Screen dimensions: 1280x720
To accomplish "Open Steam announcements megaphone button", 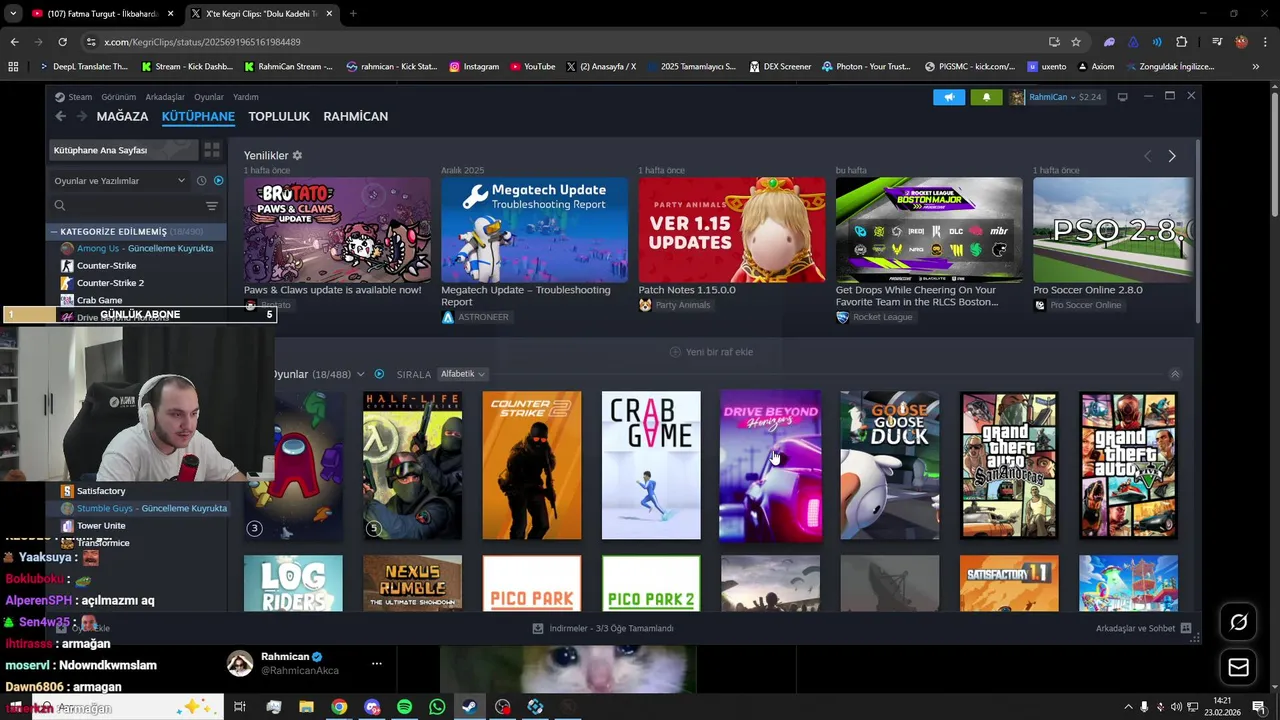I will point(949,97).
